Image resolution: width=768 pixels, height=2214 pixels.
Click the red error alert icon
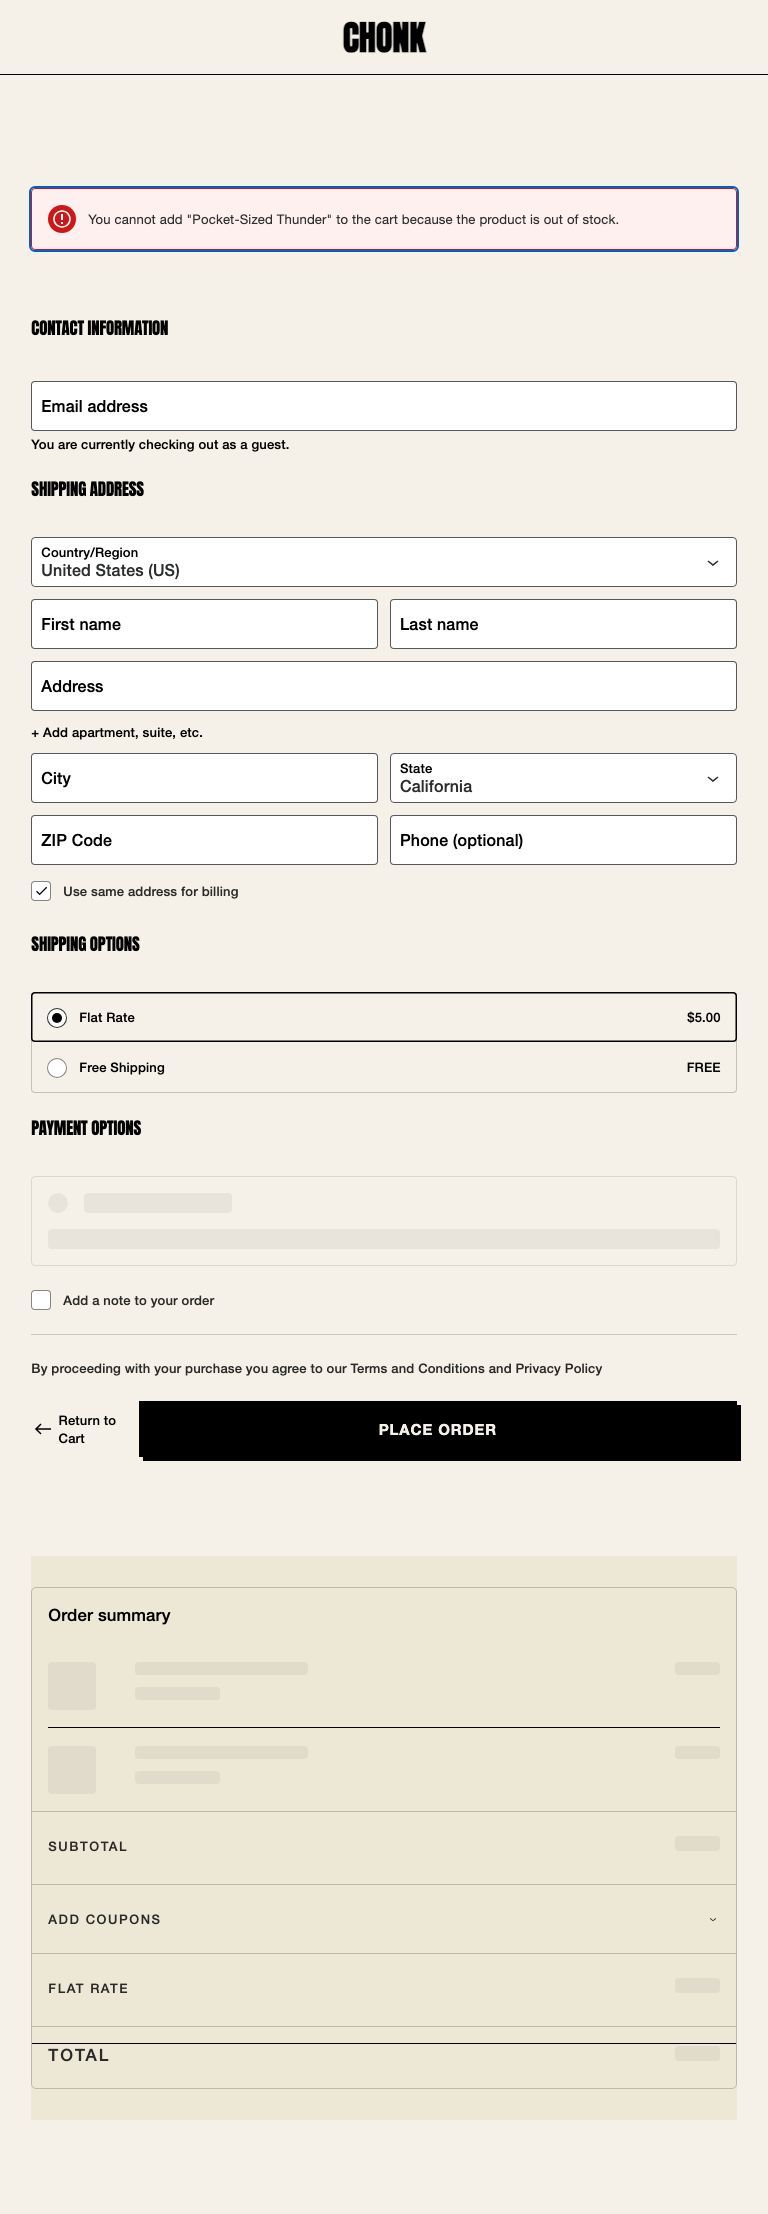click(x=62, y=219)
